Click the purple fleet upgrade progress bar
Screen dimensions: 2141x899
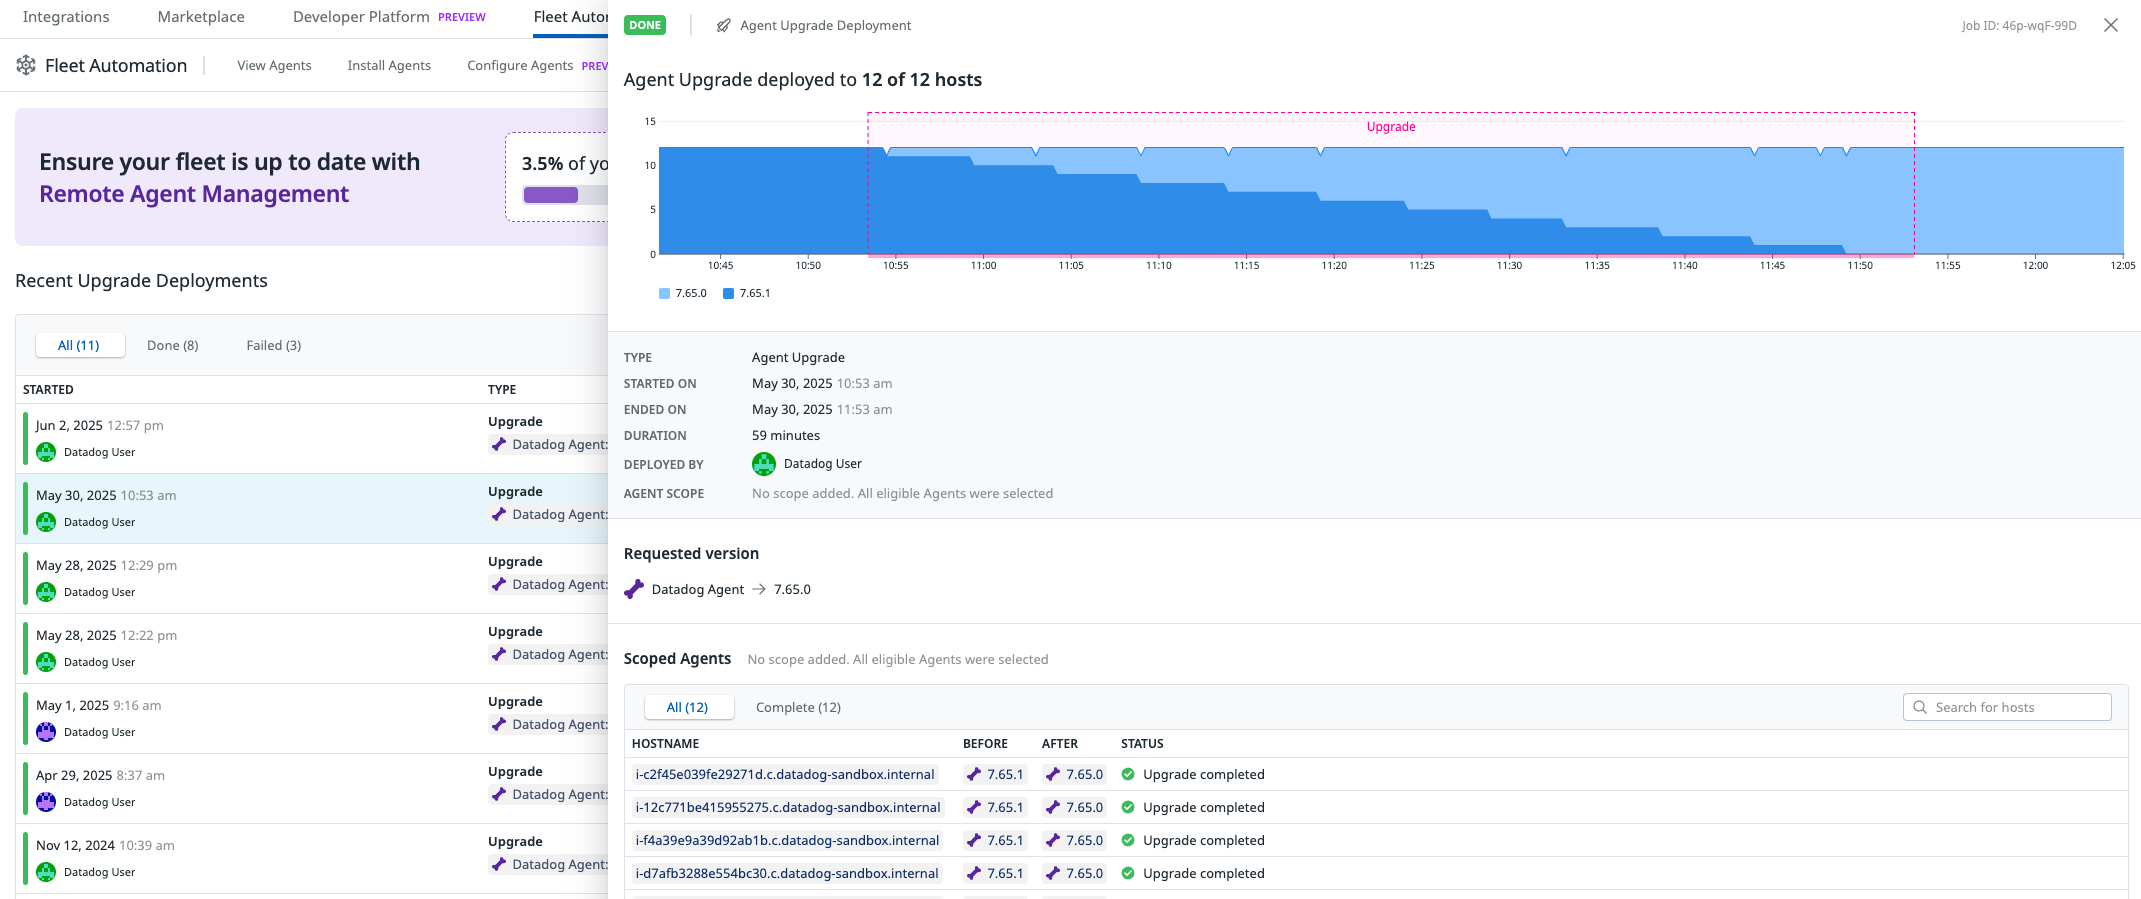tap(551, 195)
